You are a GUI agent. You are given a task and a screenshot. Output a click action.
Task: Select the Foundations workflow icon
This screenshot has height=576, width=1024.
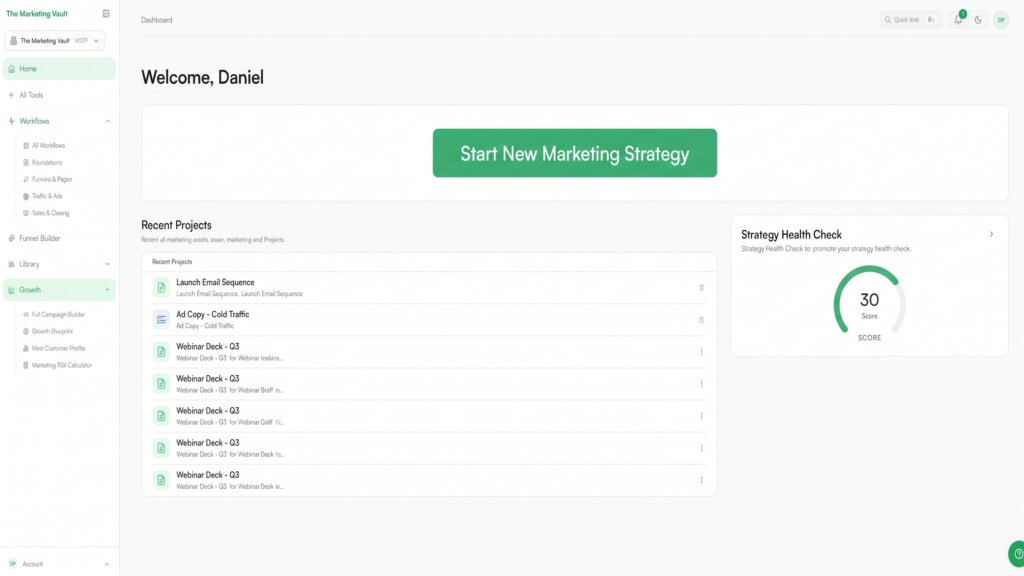pos(26,163)
